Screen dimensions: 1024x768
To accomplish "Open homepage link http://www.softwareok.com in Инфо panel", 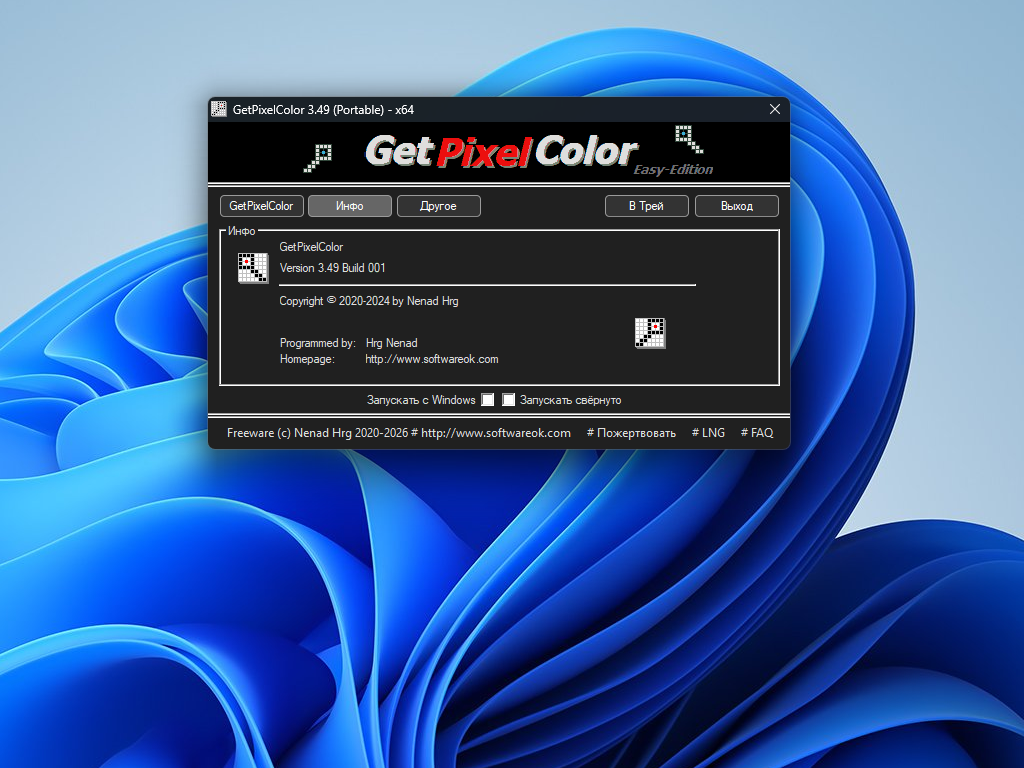I will pyautogui.click(x=432, y=359).
